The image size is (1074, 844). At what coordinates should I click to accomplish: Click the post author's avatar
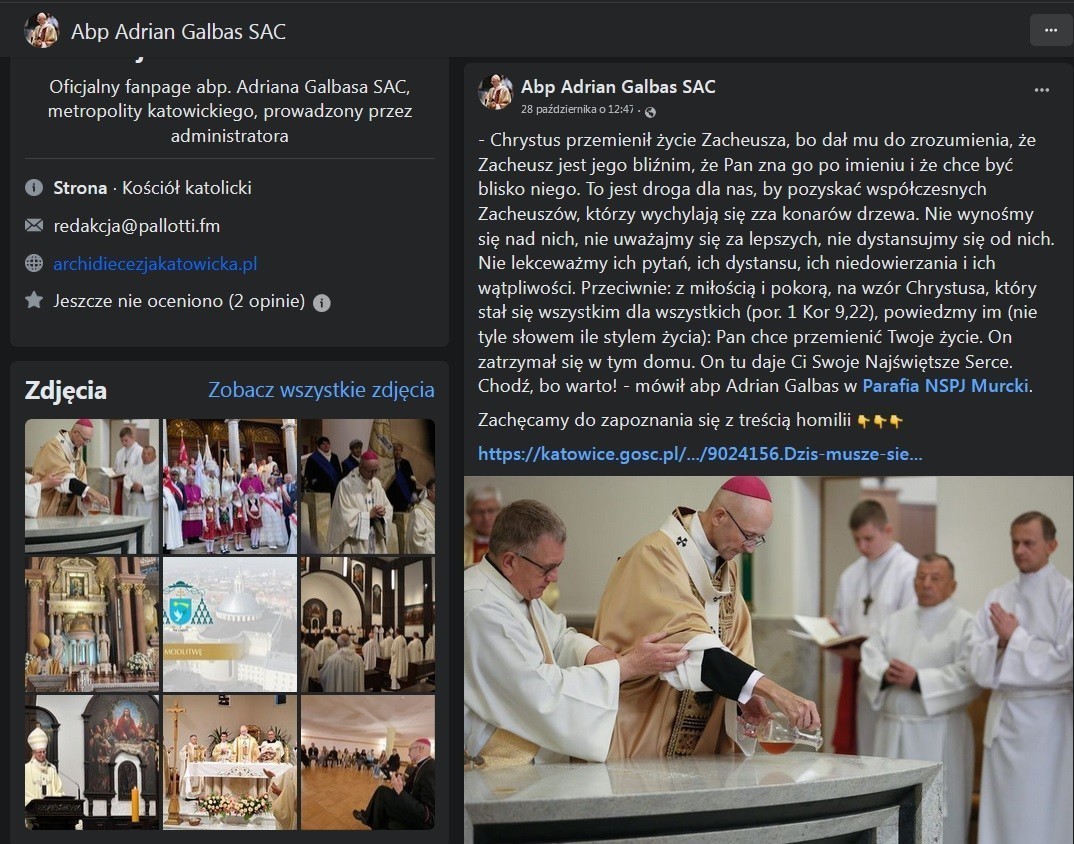(496, 92)
